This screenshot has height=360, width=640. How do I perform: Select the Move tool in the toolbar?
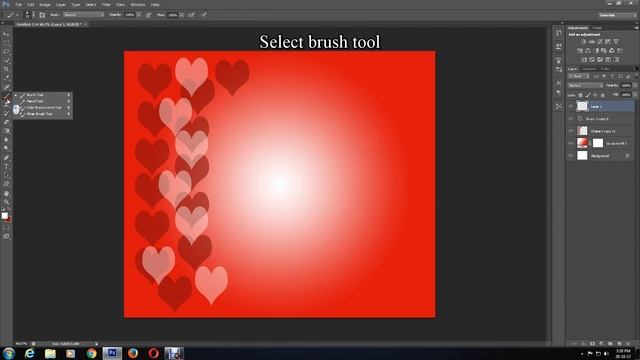coord(6,34)
